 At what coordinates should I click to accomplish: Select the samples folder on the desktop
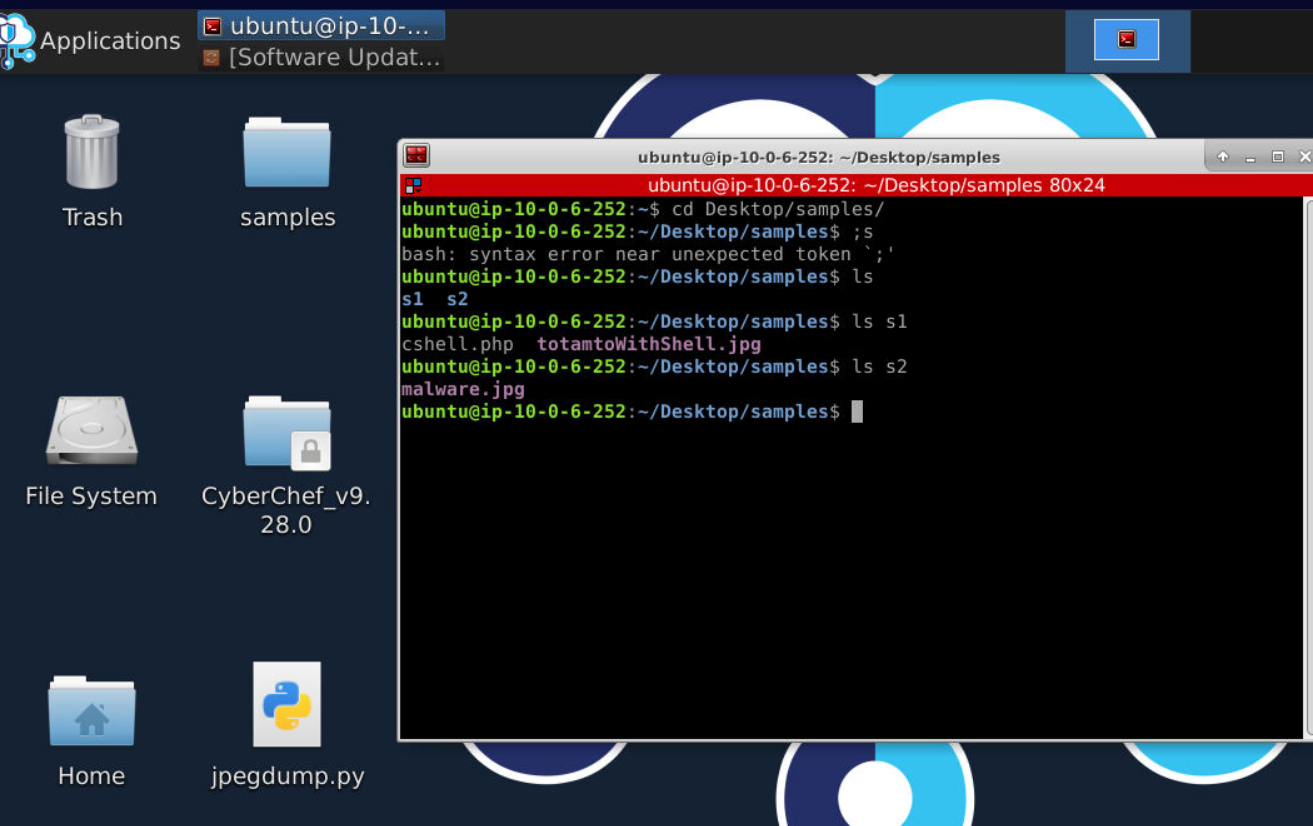coord(287,172)
